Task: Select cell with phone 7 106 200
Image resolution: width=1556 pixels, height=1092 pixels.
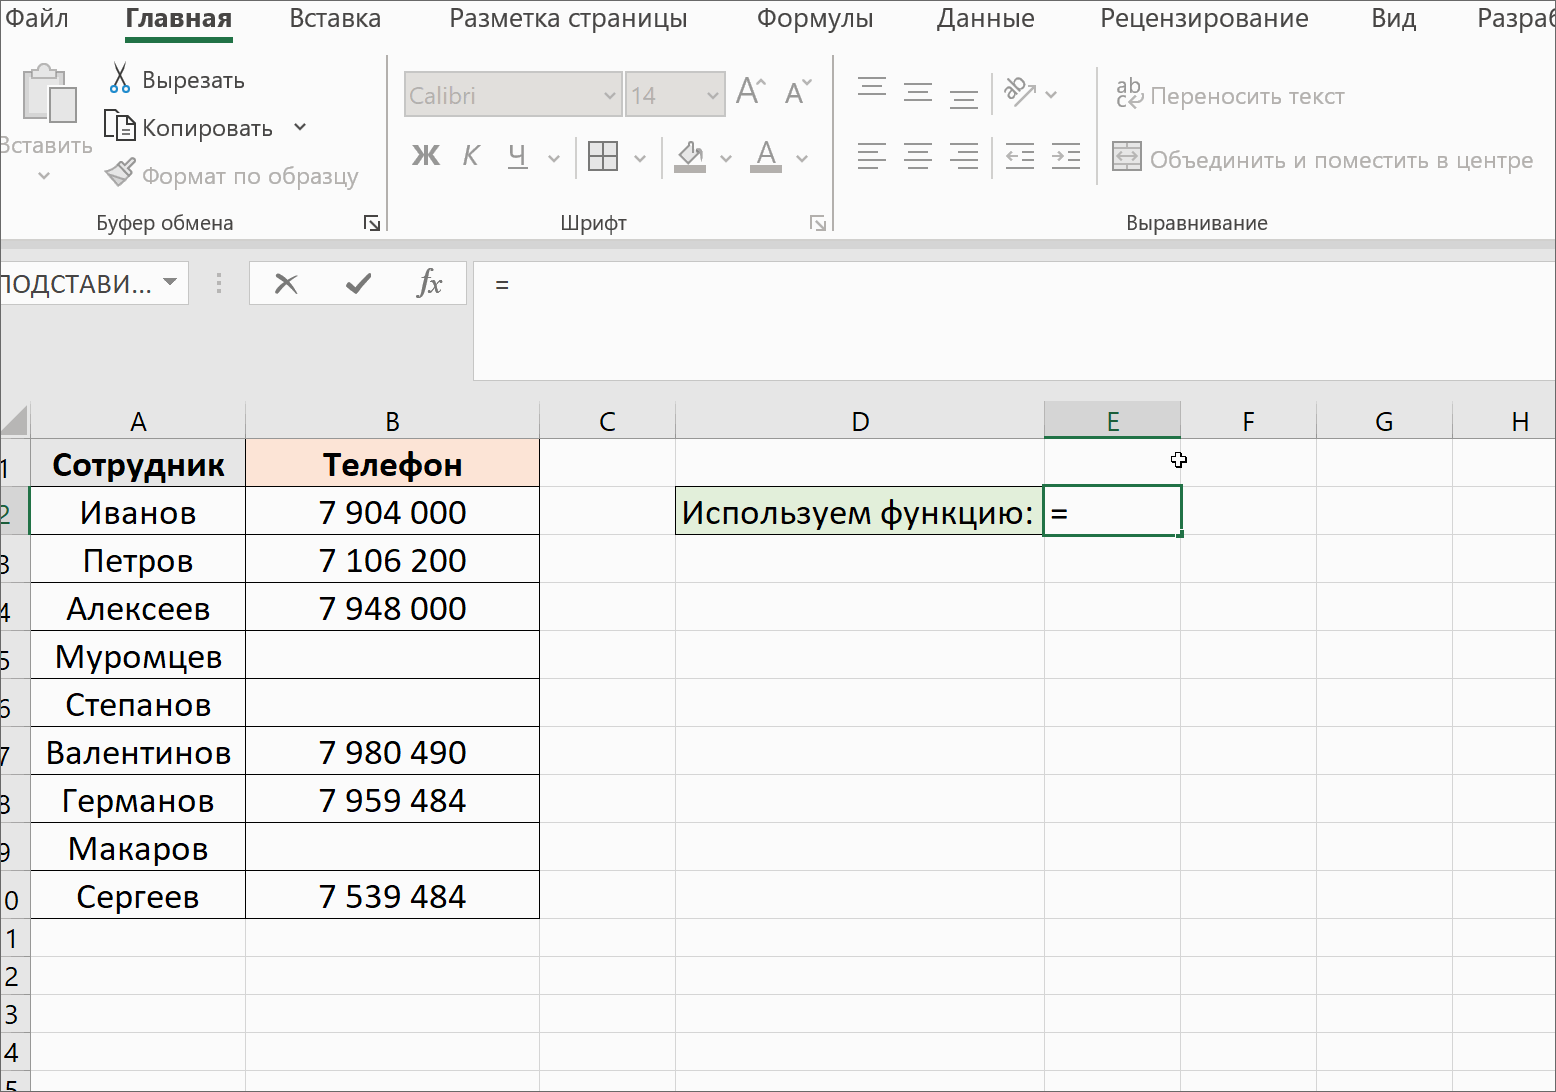Action: [x=392, y=560]
